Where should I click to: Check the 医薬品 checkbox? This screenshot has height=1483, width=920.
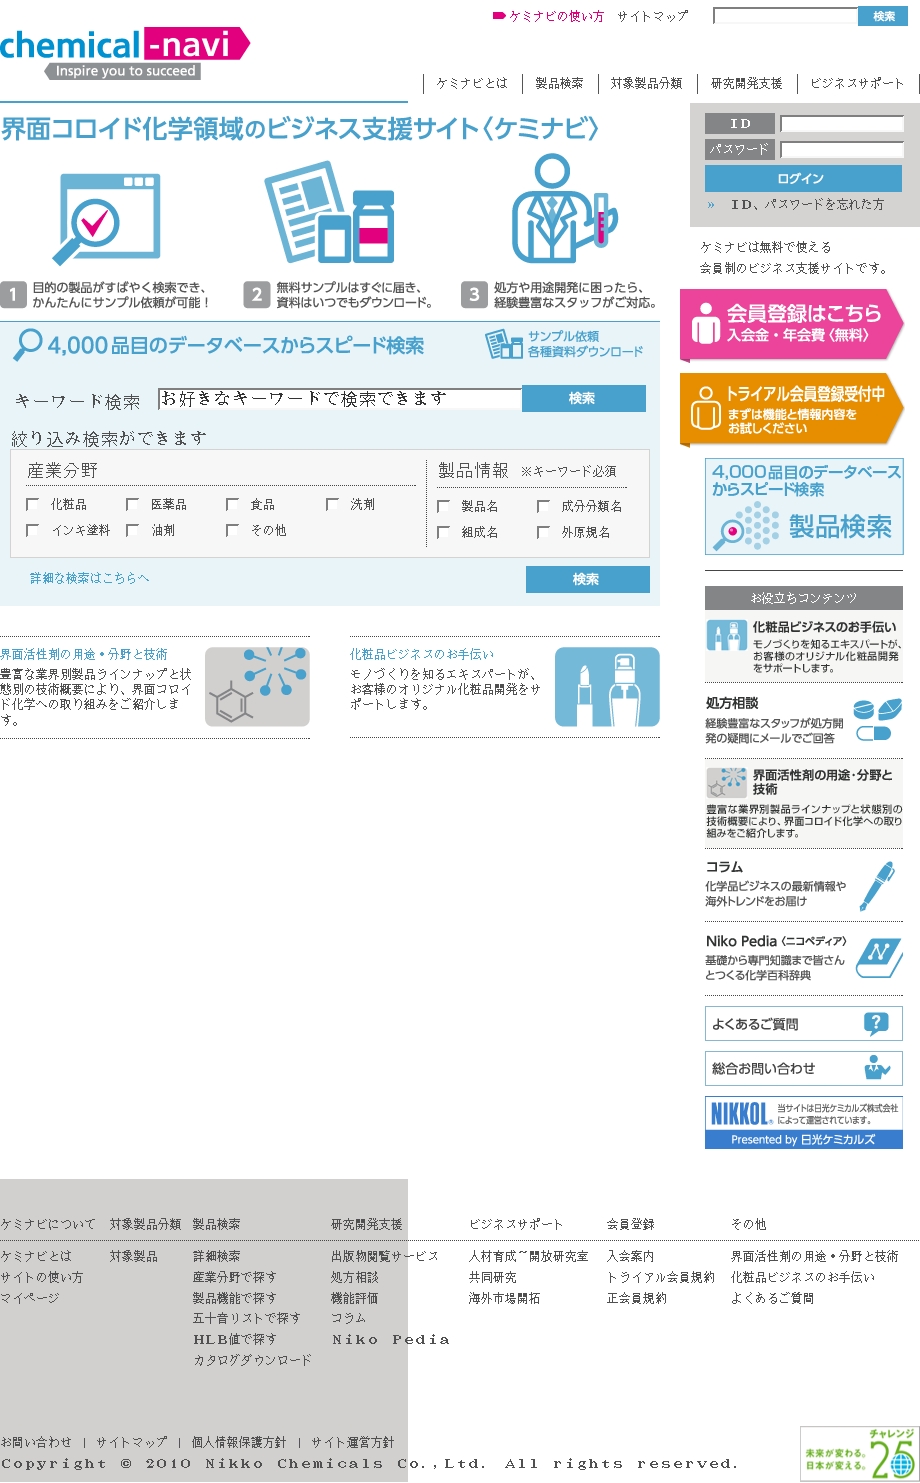133,504
